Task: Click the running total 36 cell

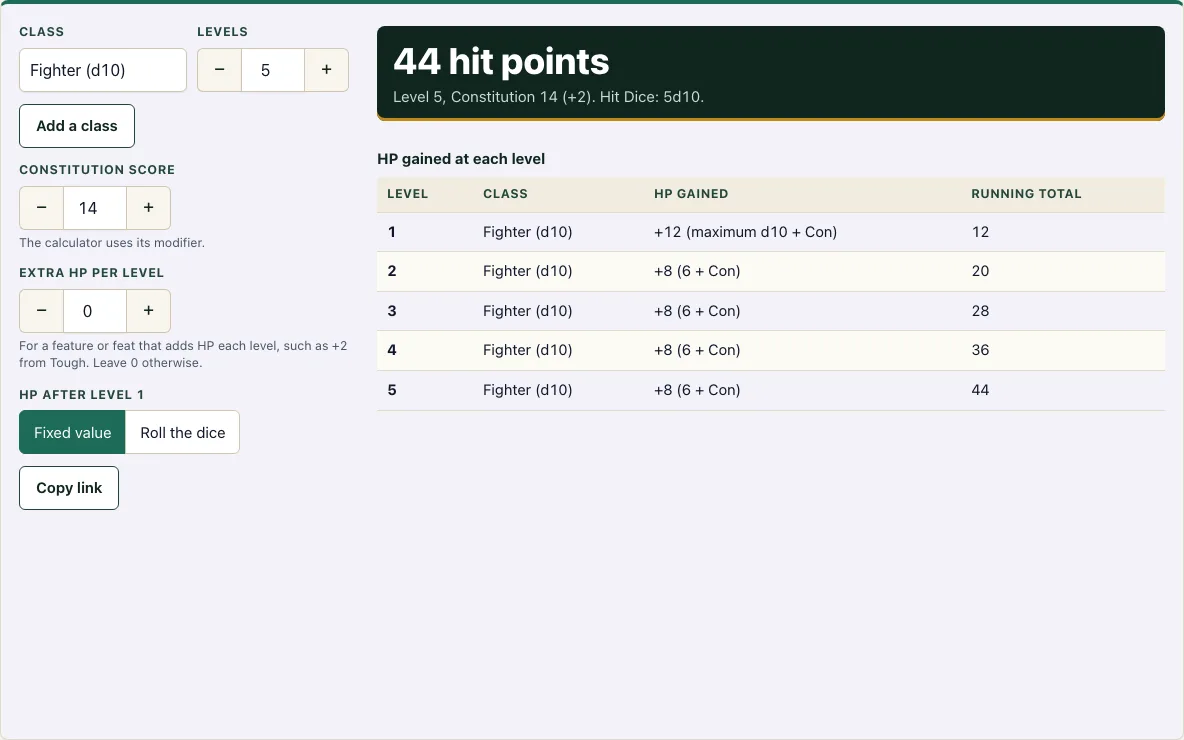Action: coord(980,350)
